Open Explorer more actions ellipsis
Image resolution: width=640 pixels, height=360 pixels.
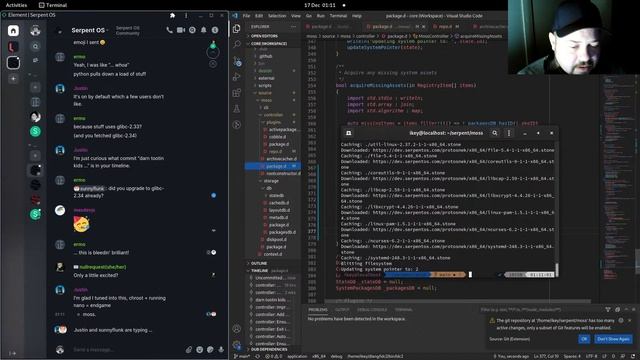pos(293,27)
